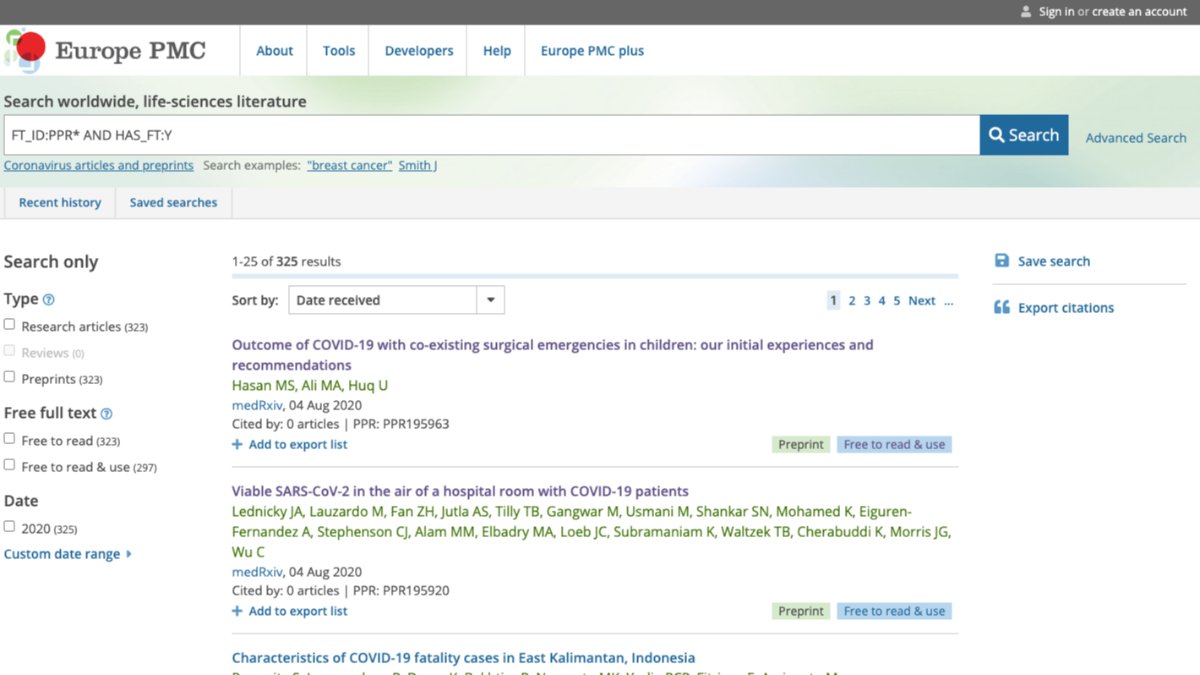The image size is (1200, 675).
Task: Open article on COVID-19 surgical emergencies in children
Action: point(552,355)
